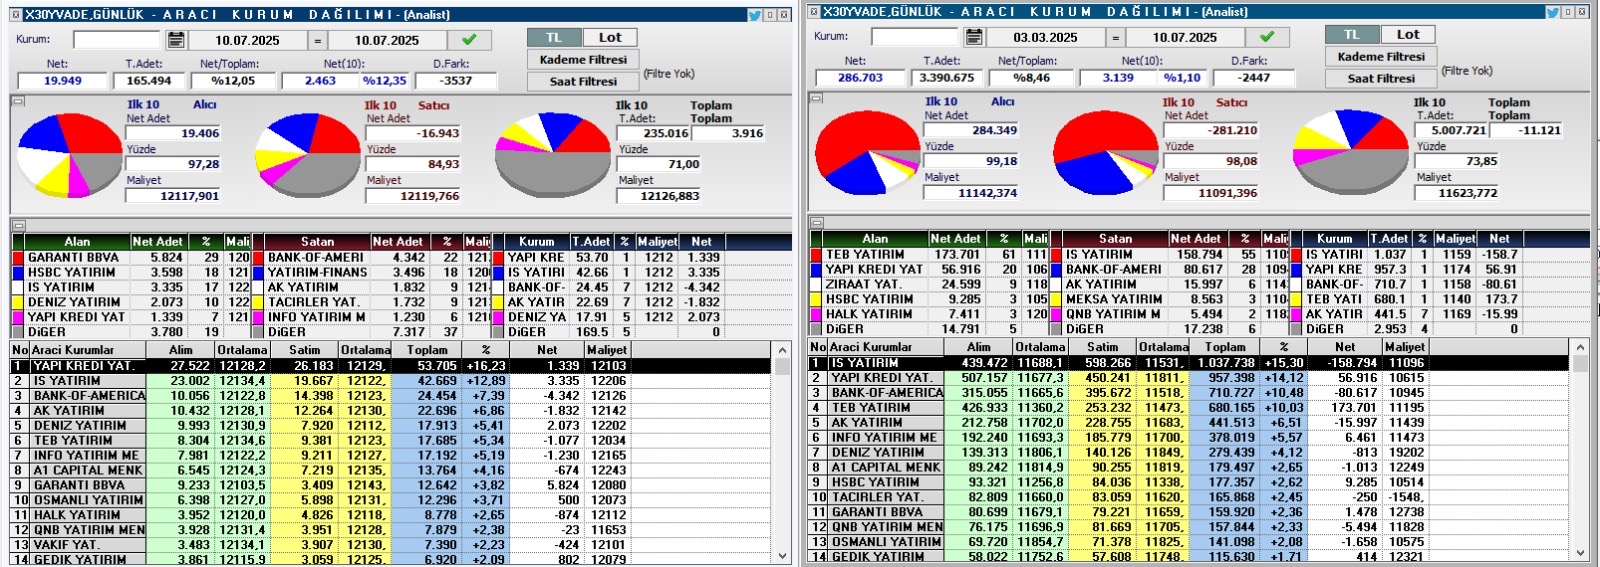Click the end date 10.07.2025 in right window
The width and height of the screenshot is (1600, 567).
click(1185, 38)
